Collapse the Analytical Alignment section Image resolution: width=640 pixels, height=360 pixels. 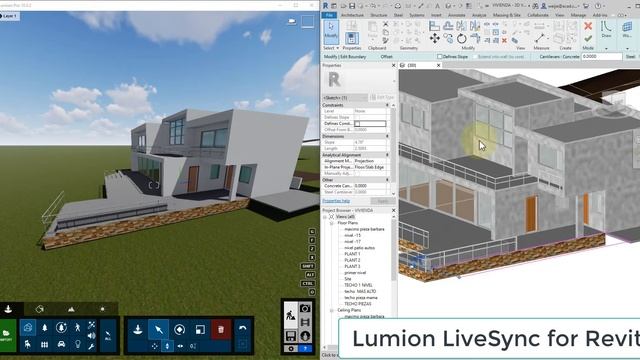(x=387, y=155)
